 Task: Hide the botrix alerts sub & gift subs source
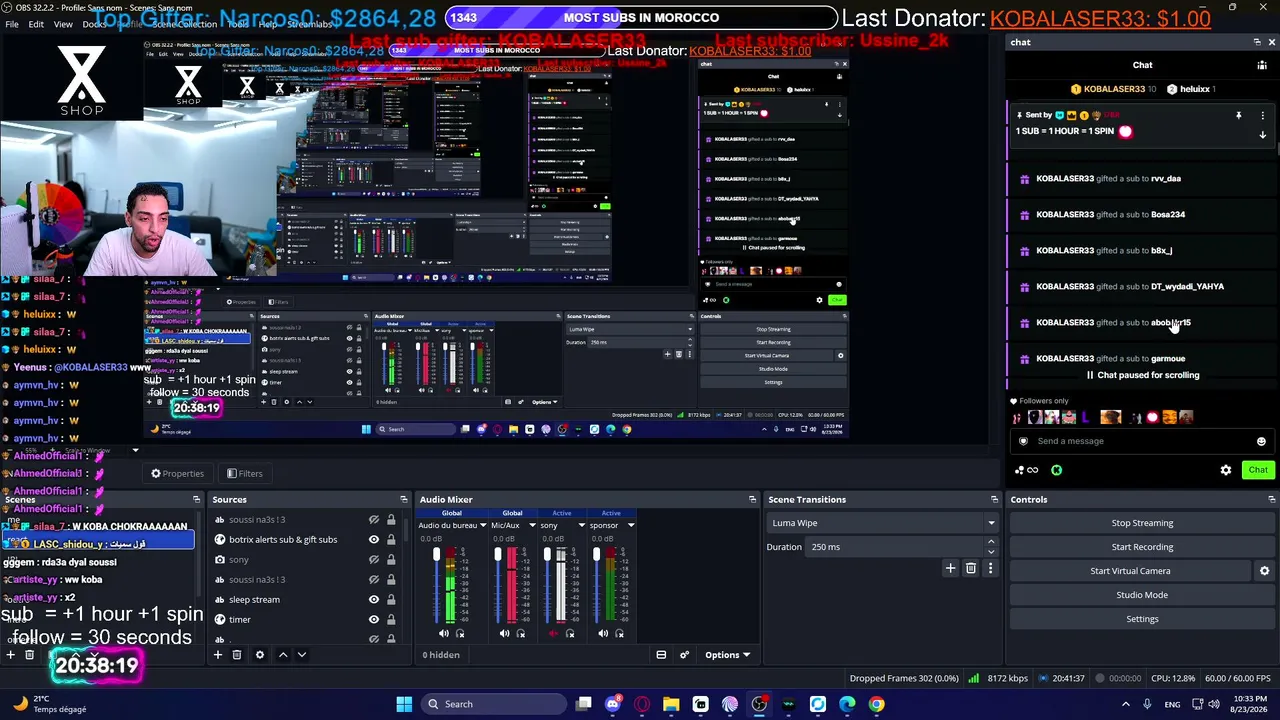pos(374,540)
